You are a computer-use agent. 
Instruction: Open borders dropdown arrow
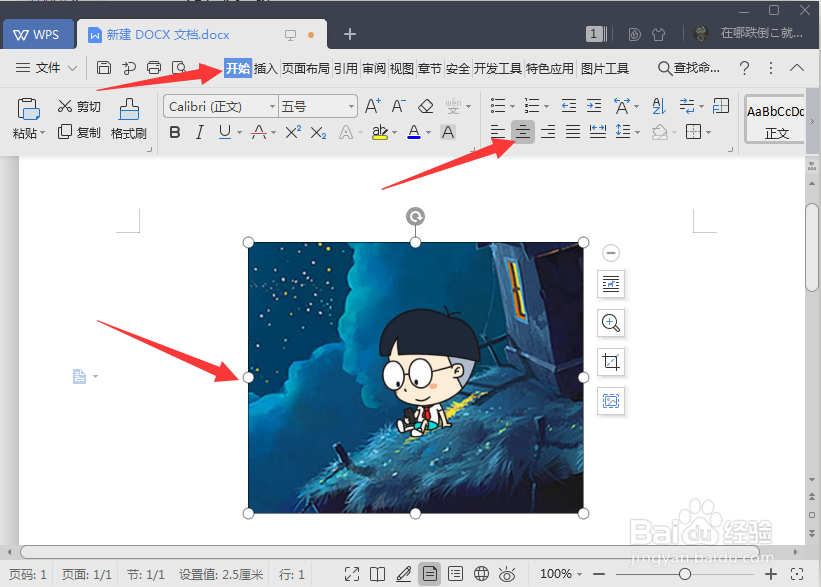tap(708, 132)
